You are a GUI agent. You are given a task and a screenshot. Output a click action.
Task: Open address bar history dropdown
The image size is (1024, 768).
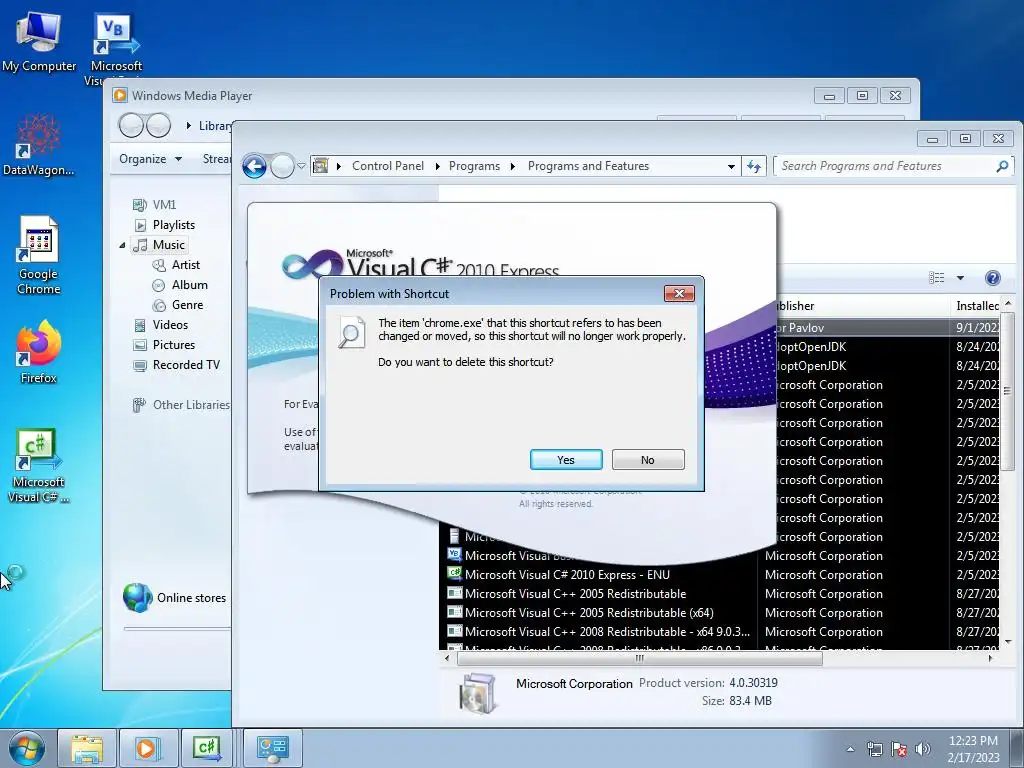[731, 167]
